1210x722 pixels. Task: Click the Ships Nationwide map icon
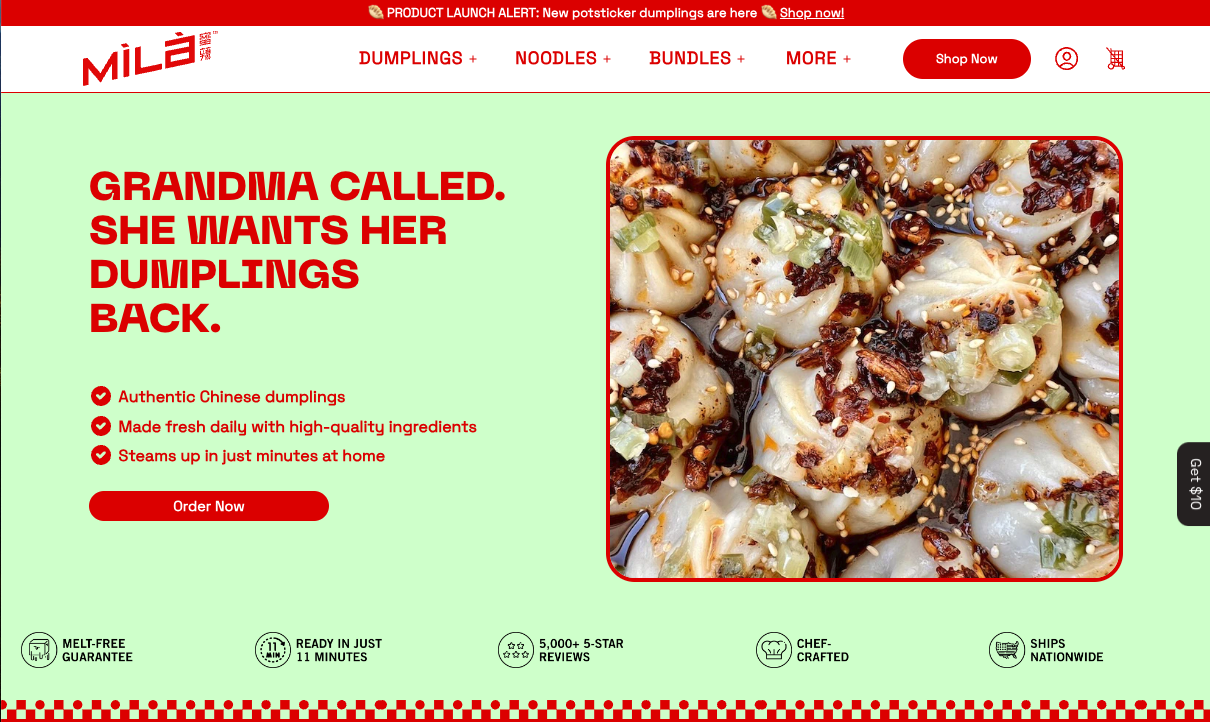(1007, 650)
